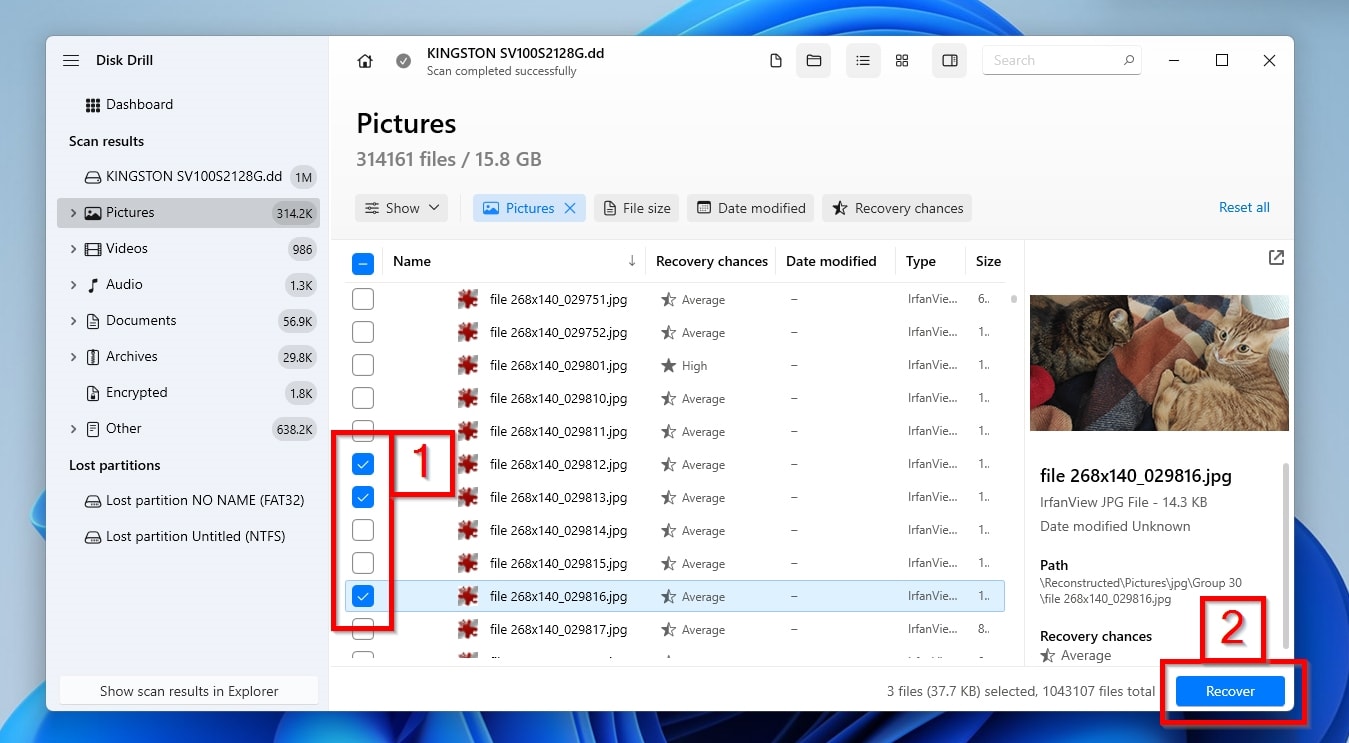Switch to file view icon

pyautogui.click(x=775, y=61)
